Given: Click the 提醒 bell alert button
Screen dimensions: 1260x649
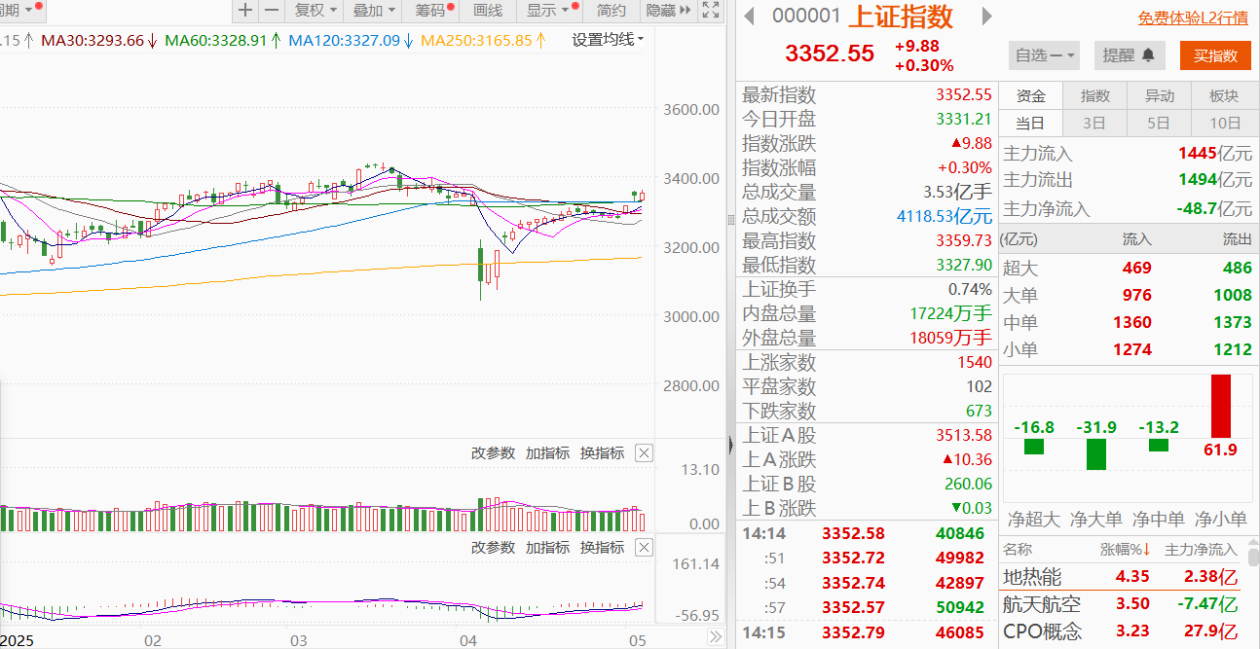Looking at the screenshot, I should [x=1129, y=55].
